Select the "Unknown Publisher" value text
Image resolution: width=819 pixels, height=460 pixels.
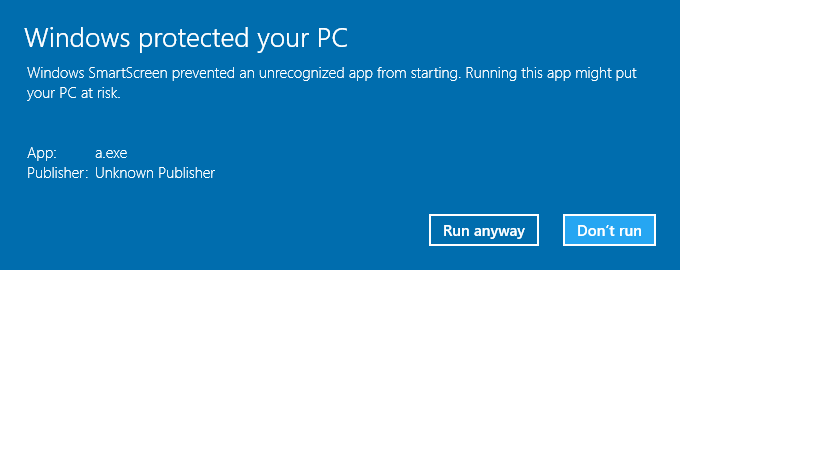click(155, 173)
